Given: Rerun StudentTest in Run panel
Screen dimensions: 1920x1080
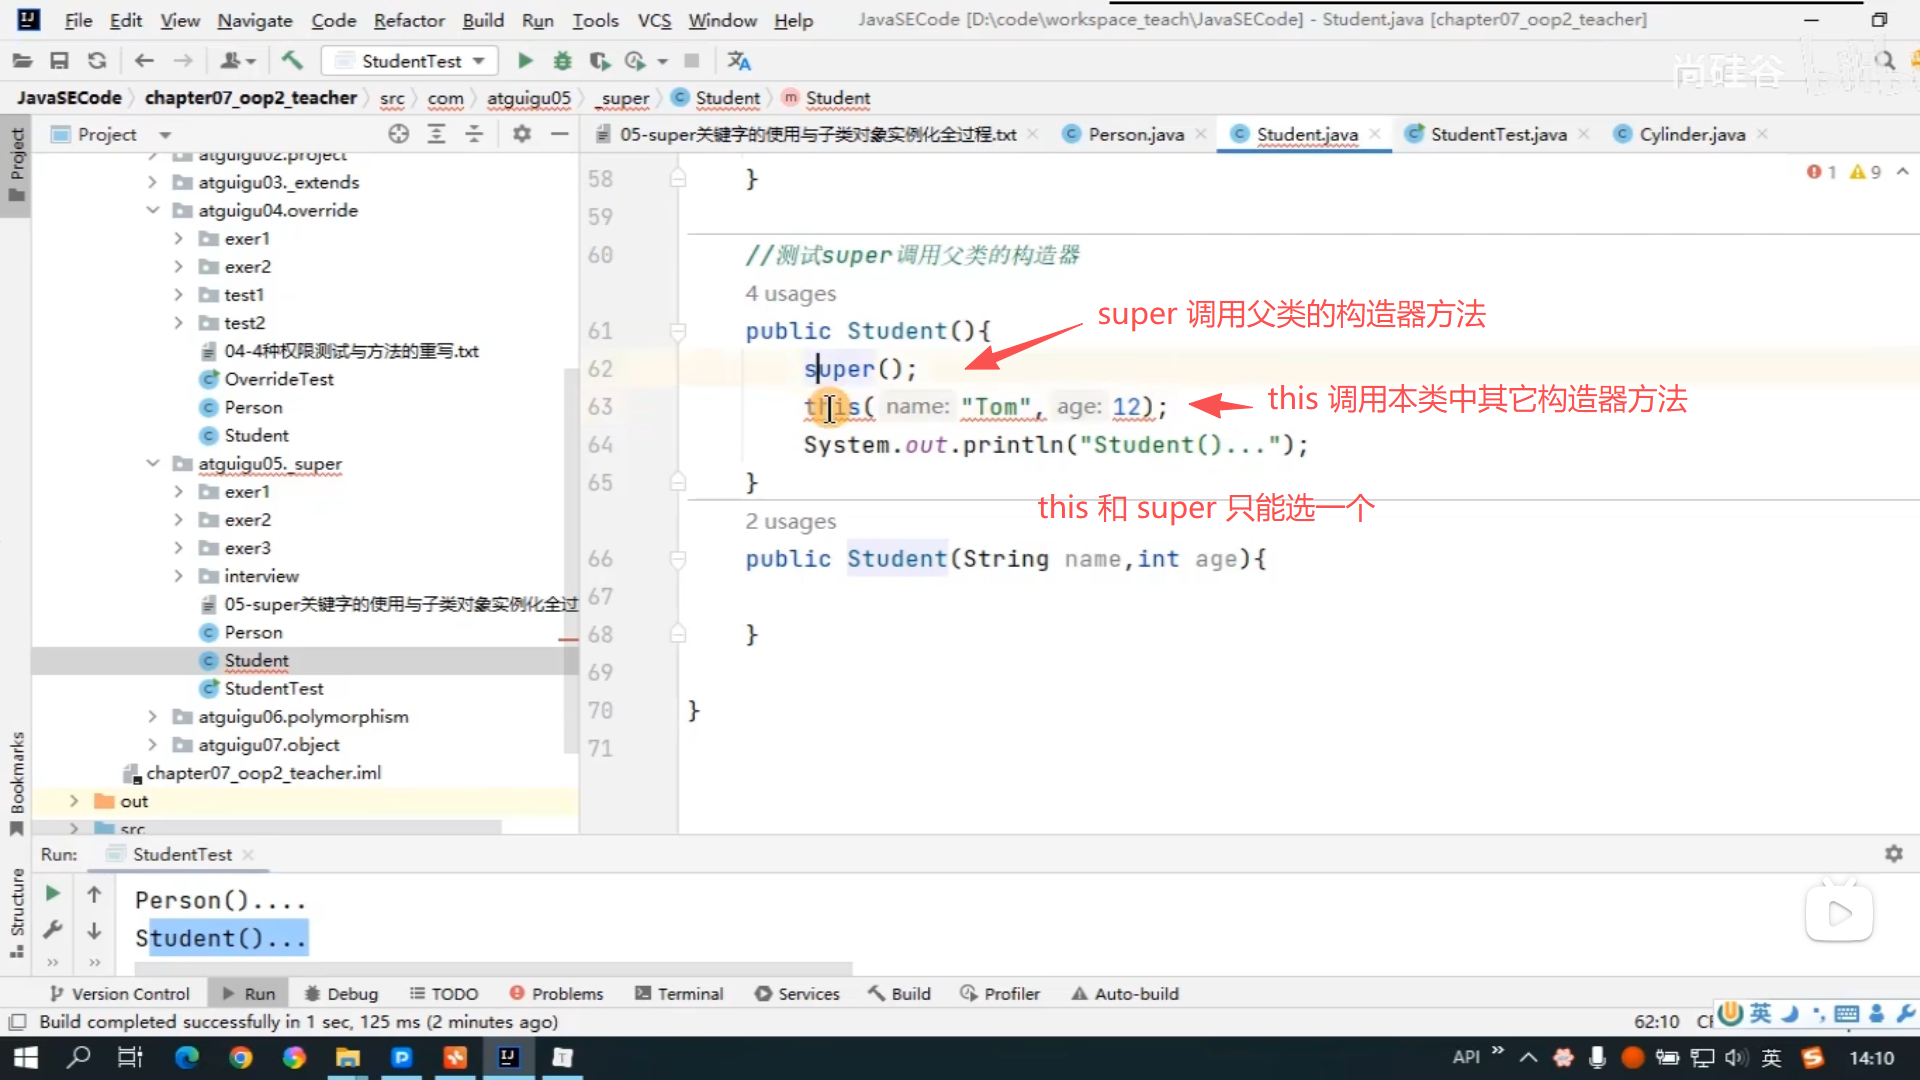Looking at the screenshot, I should click(x=53, y=893).
